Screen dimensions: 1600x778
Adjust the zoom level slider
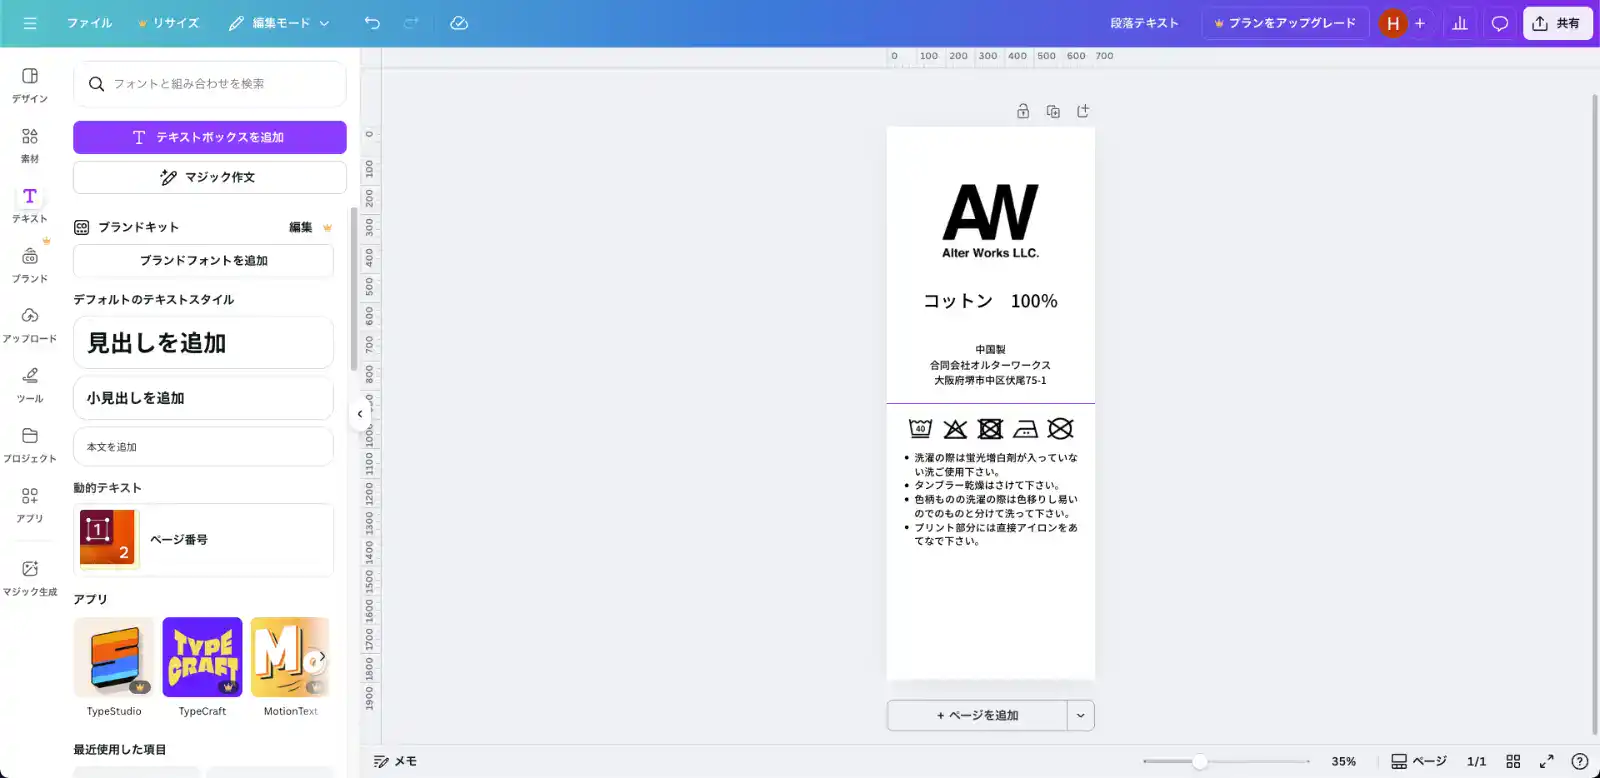click(x=1199, y=761)
